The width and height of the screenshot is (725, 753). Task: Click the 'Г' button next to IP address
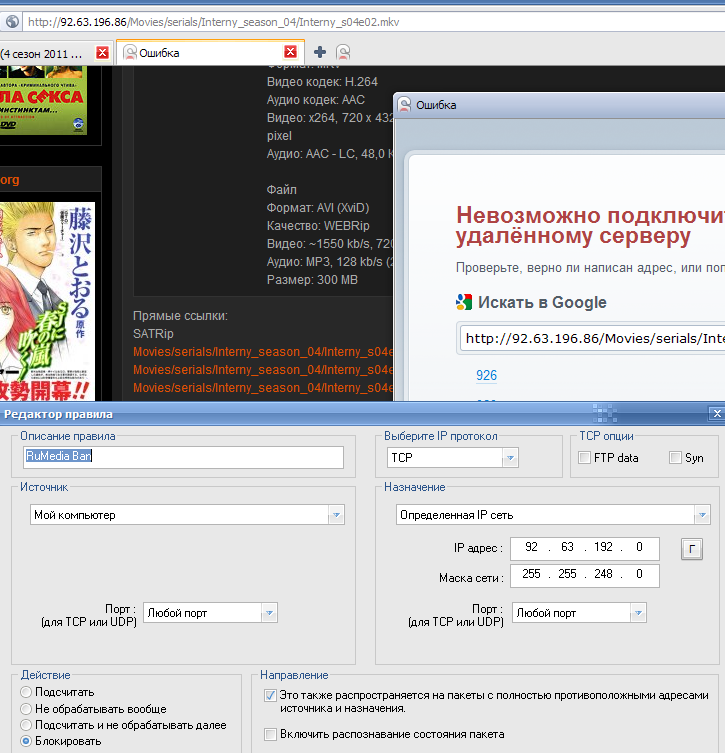point(691,549)
